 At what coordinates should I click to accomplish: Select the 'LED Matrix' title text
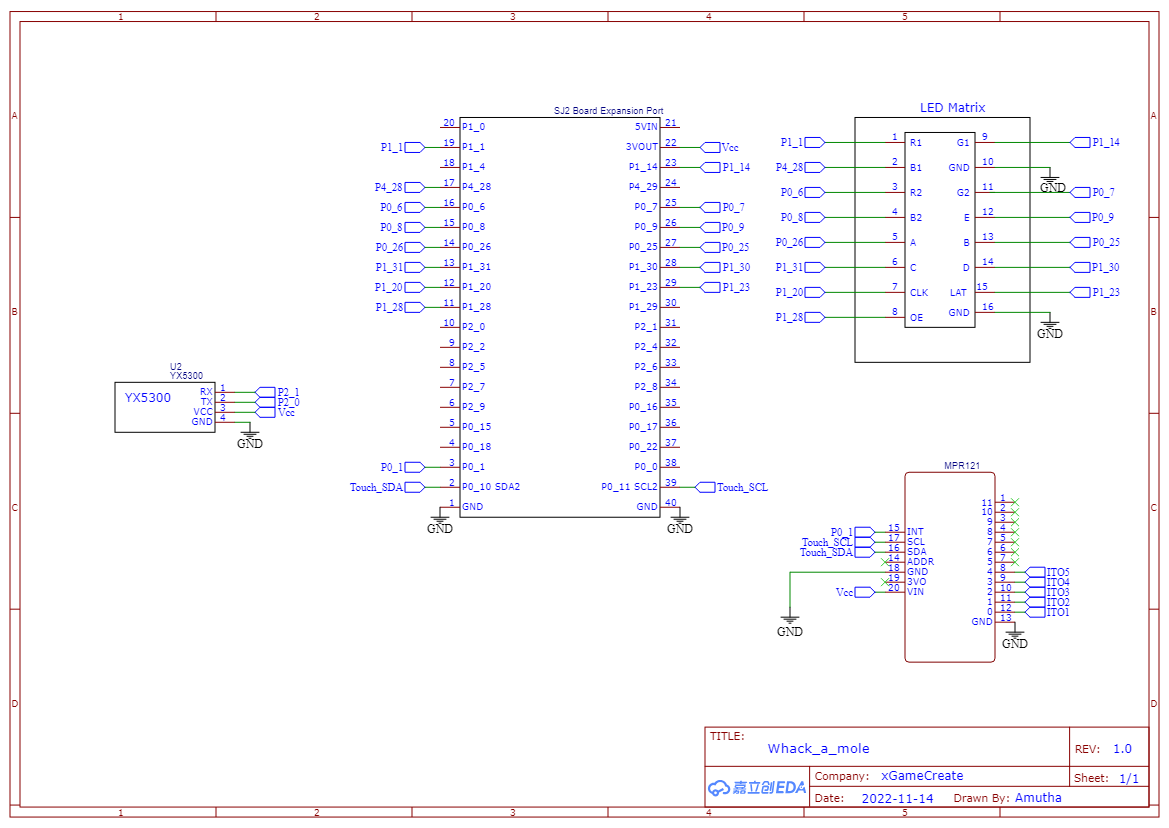(952, 107)
